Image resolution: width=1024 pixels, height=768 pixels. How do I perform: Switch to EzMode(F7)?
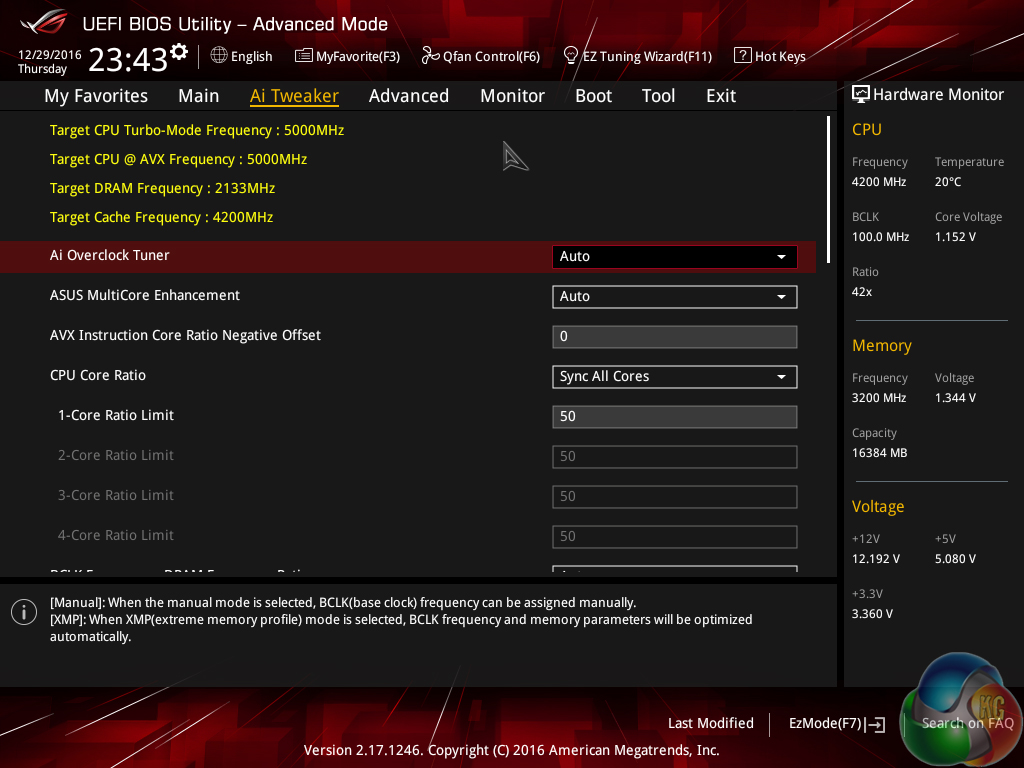pos(836,723)
